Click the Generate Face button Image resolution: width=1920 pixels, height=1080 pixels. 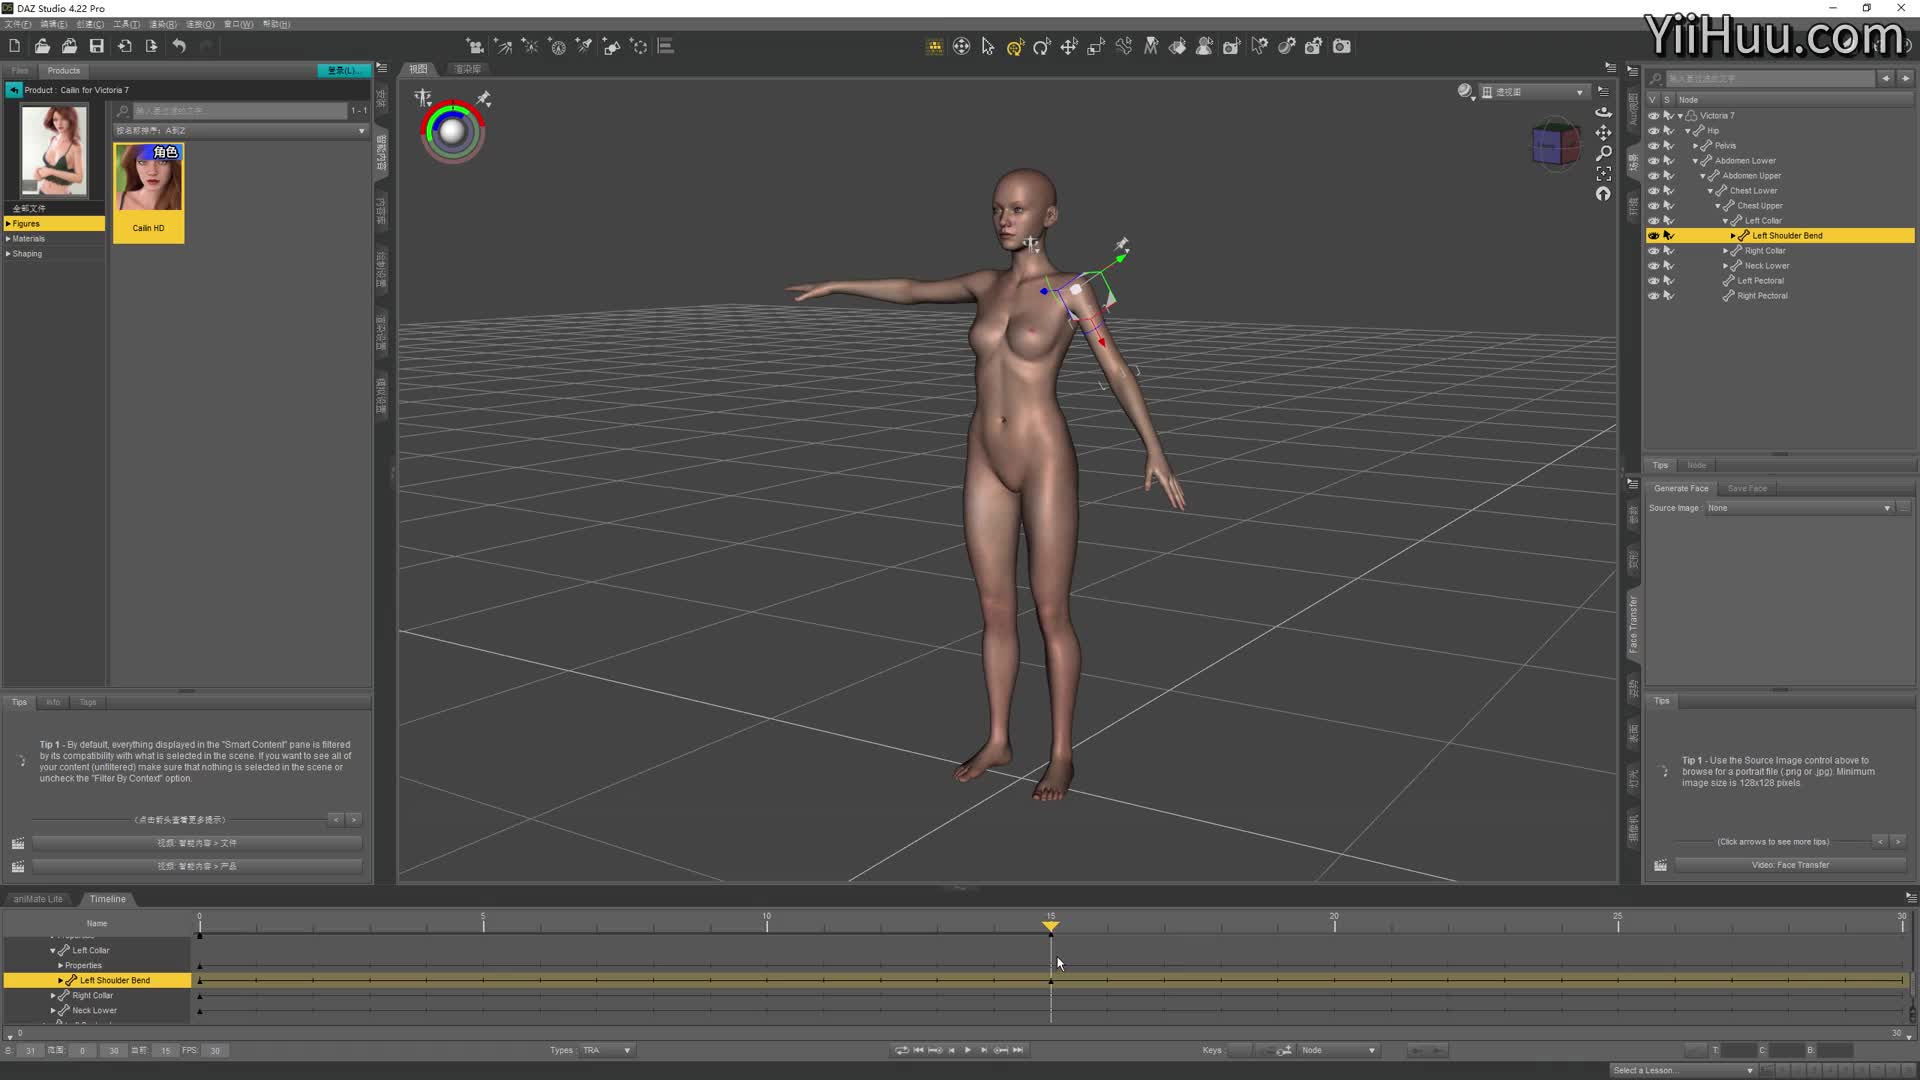[x=1681, y=488]
